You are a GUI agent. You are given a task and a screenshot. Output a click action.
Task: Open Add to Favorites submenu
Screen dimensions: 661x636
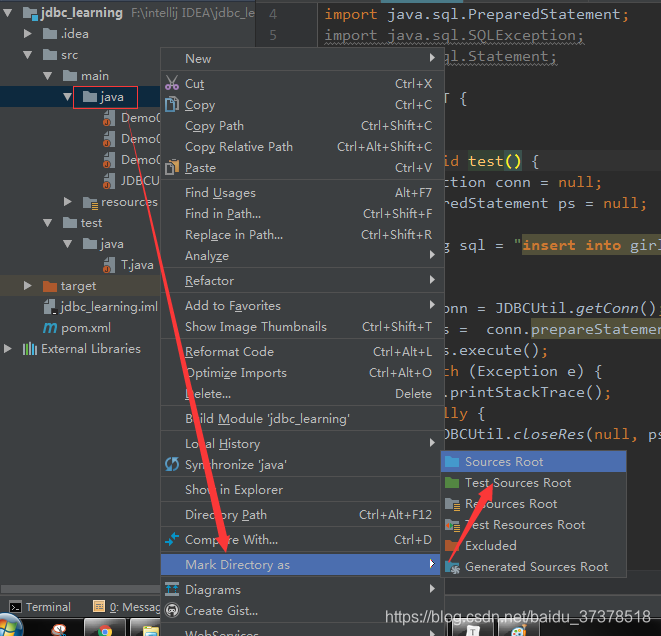click(x=302, y=306)
